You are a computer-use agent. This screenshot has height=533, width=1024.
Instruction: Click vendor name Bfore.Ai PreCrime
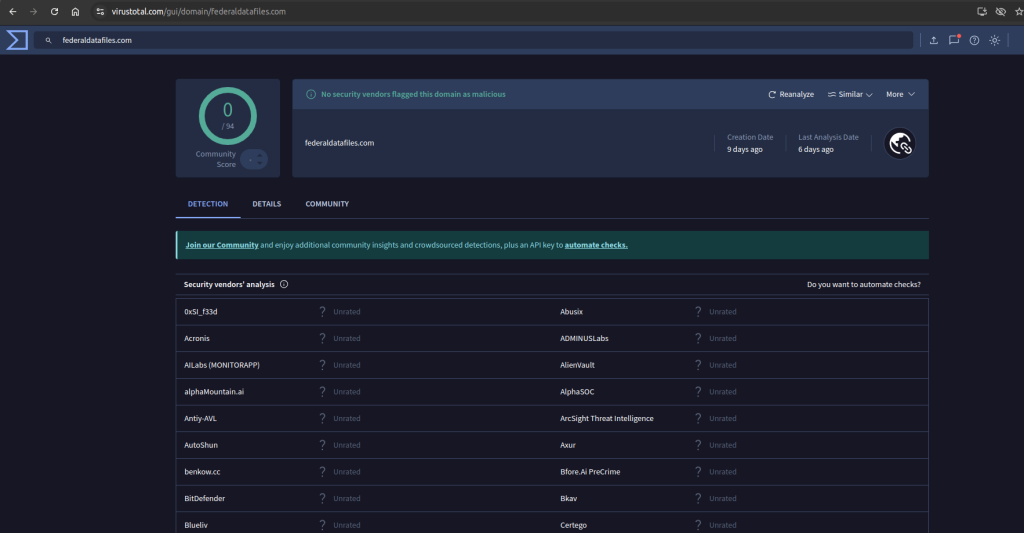590,472
